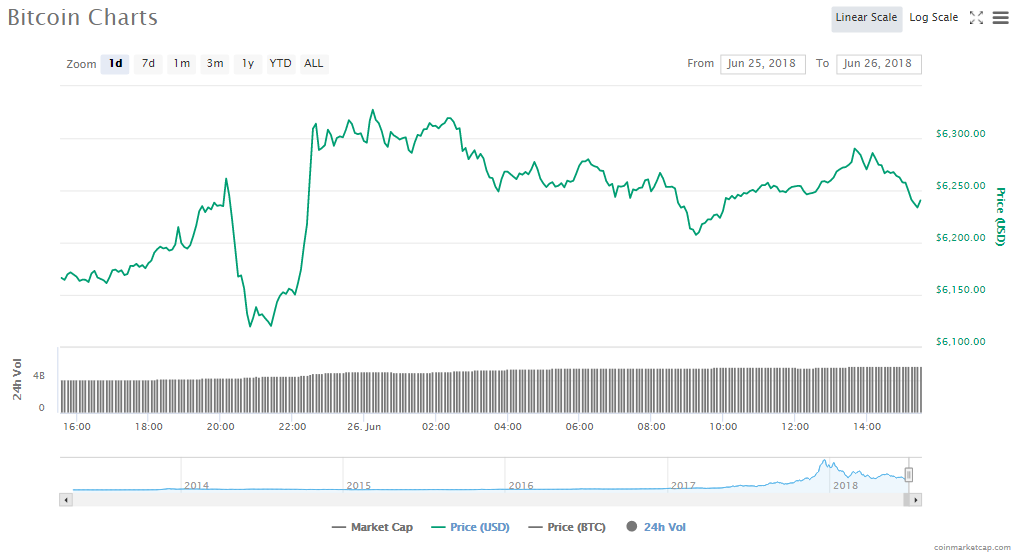This screenshot has height=557, width=1022.
Task: Show the Price (BTC) series
Action: point(566,527)
